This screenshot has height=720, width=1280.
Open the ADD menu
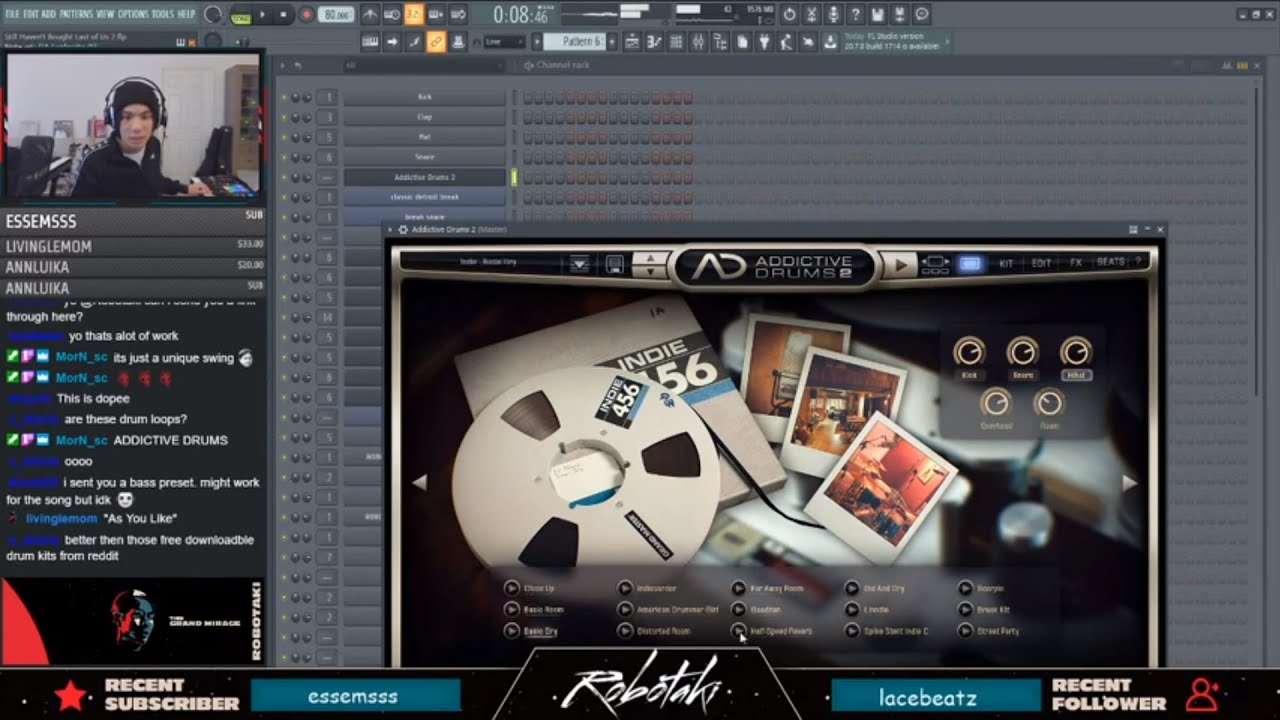pos(49,15)
